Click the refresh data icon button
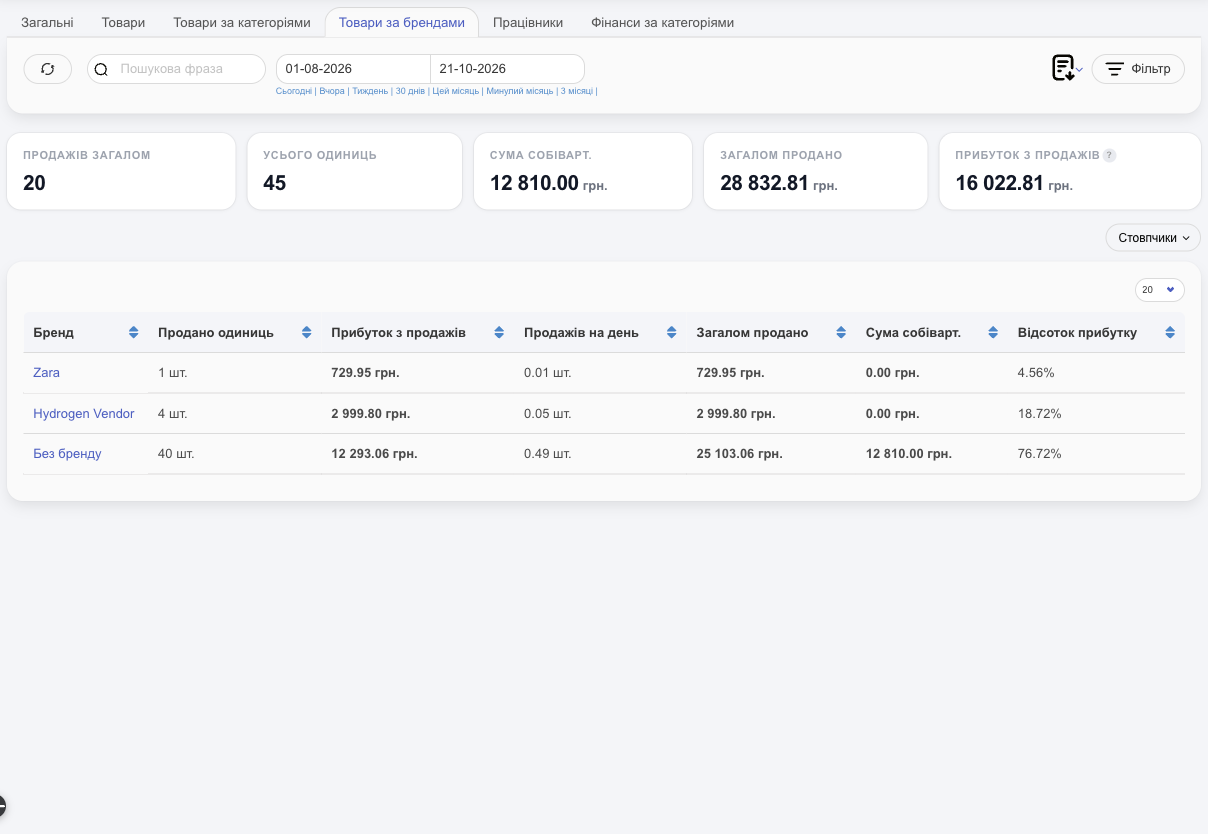Viewport: 1208px width, 834px height. click(48, 69)
